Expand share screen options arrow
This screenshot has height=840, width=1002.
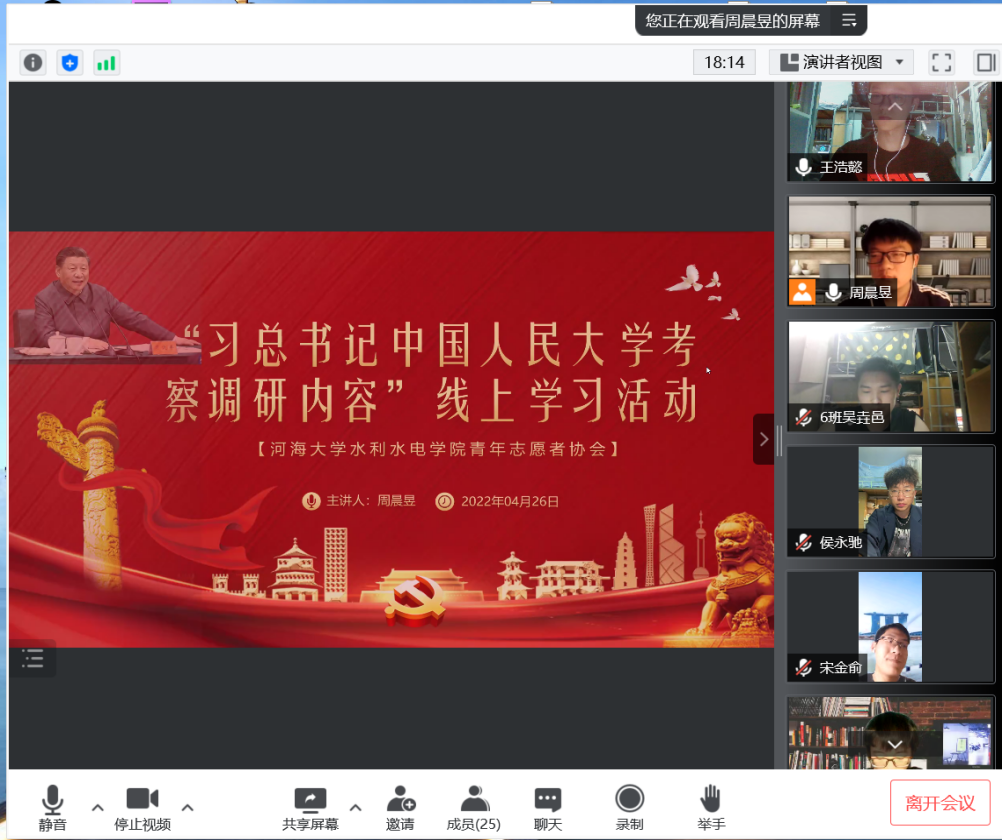(355, 807)
